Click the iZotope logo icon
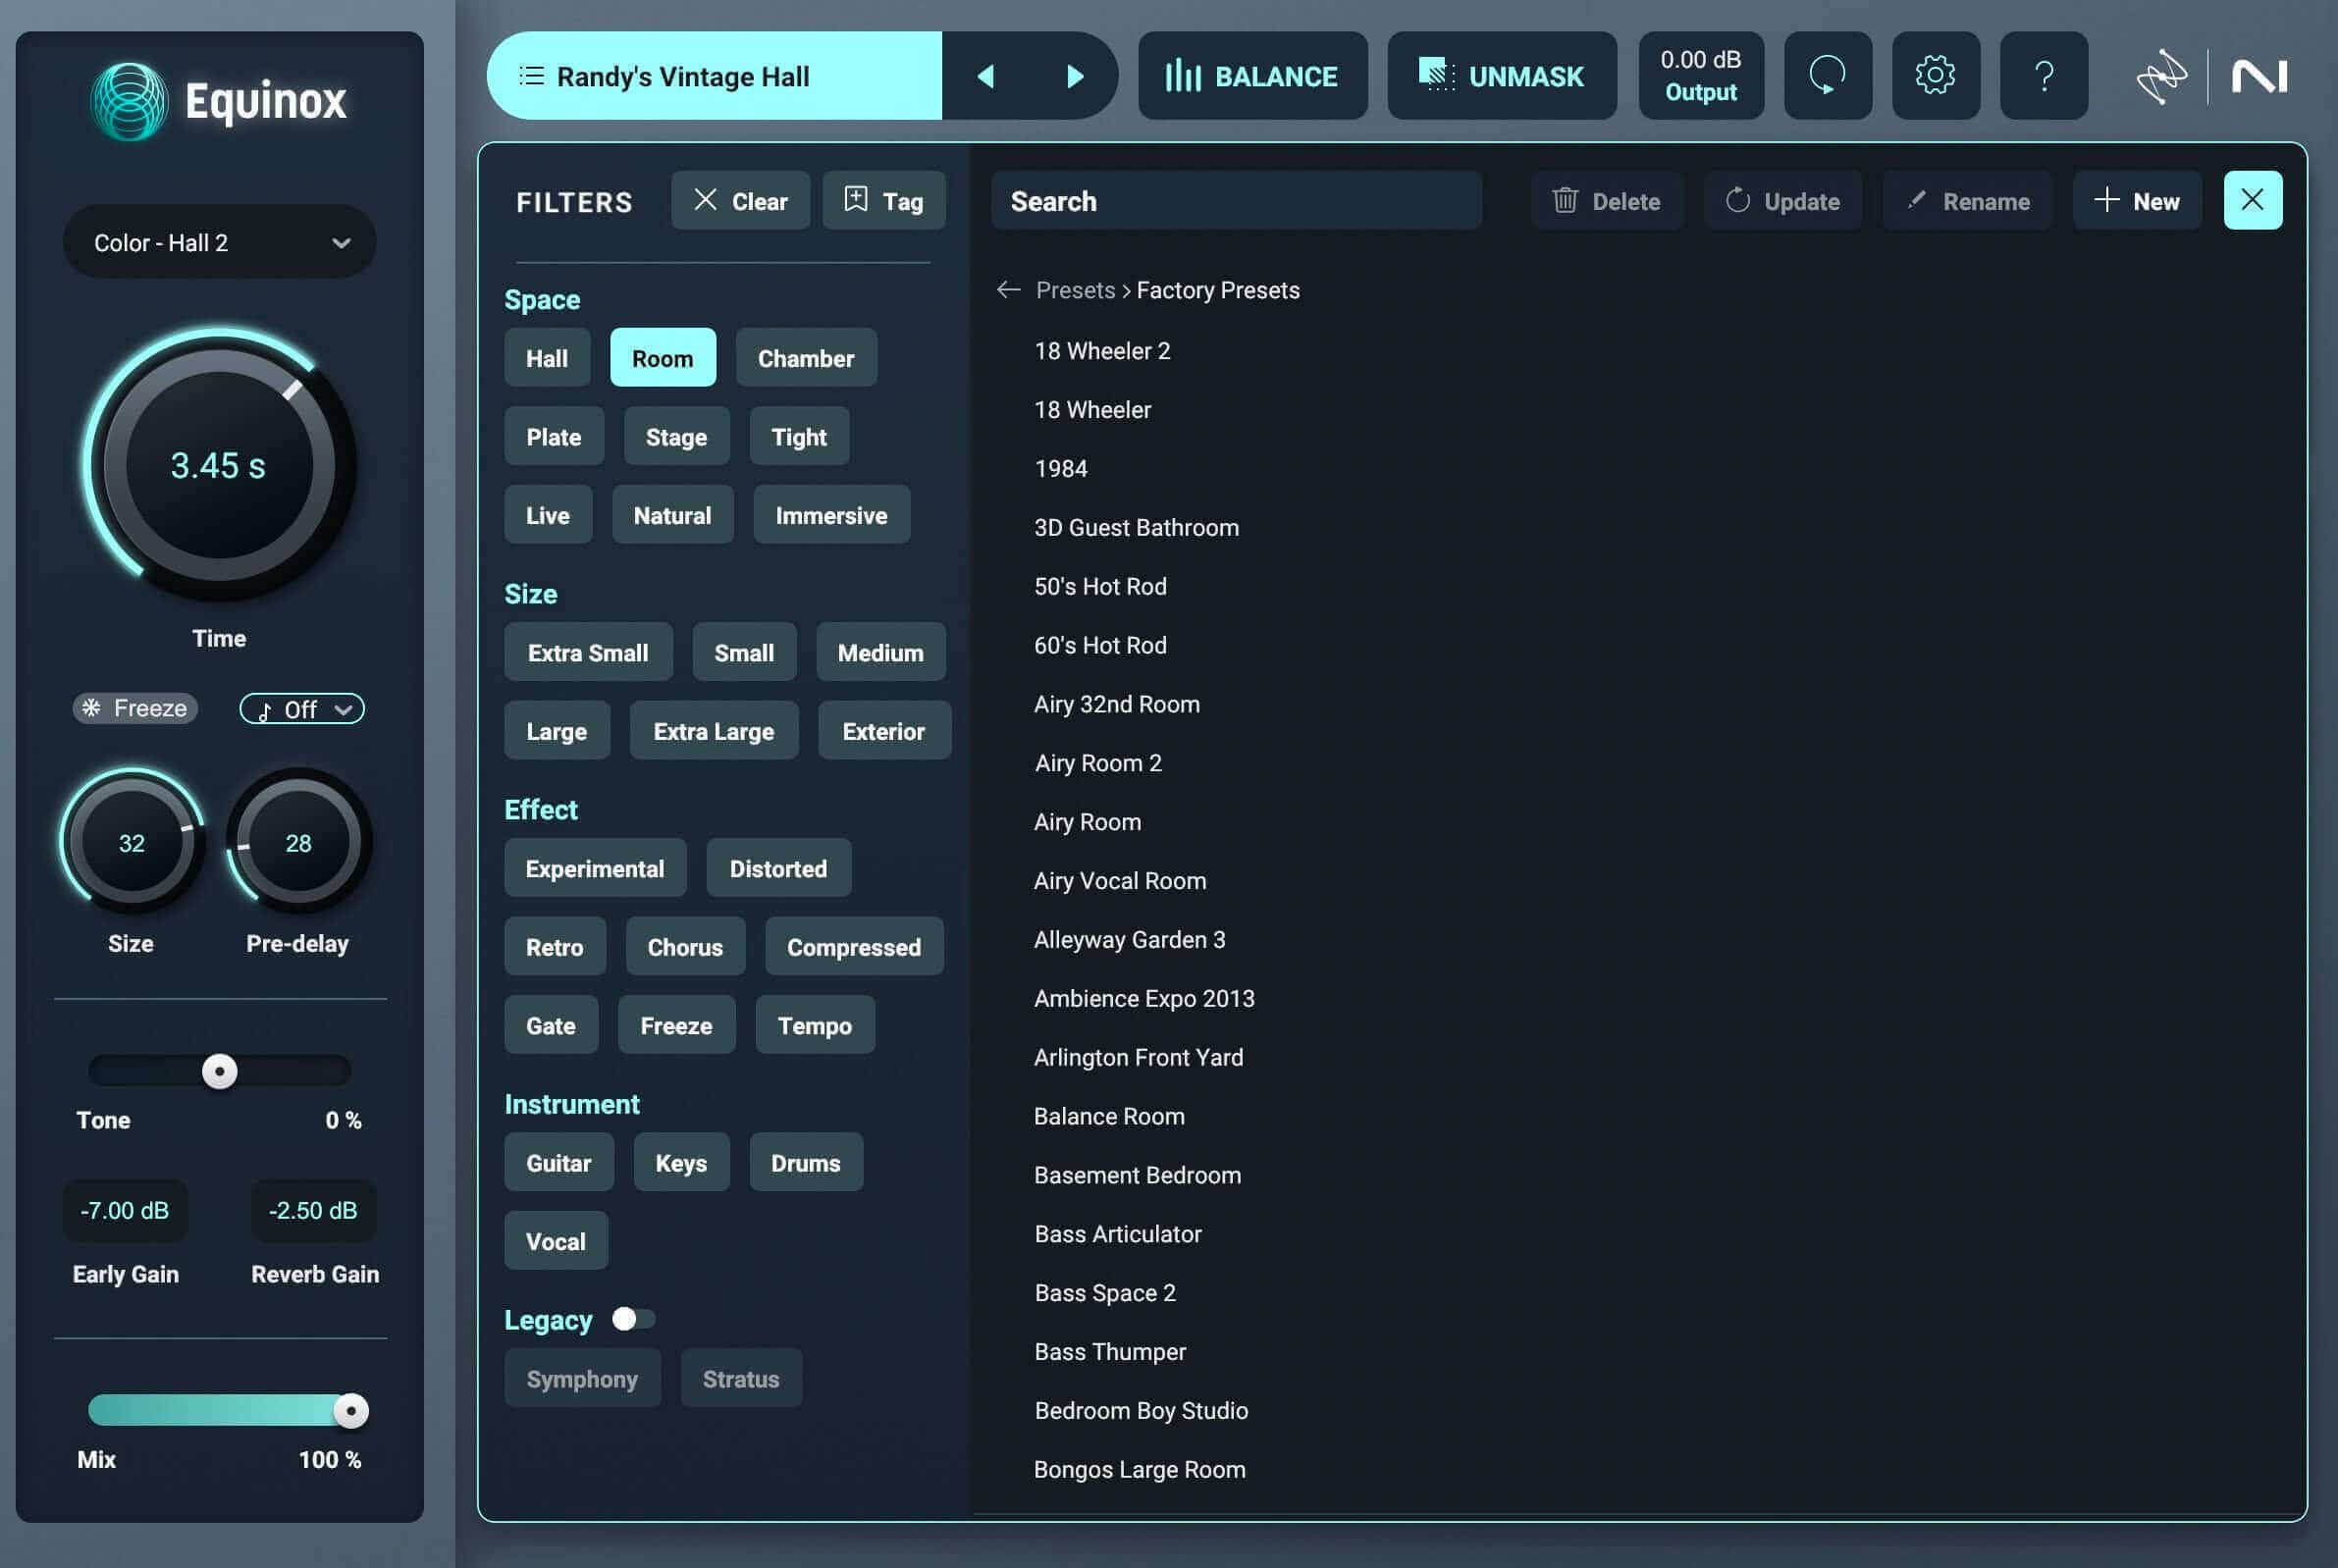The image size is (2338, 1568). 2161,76
